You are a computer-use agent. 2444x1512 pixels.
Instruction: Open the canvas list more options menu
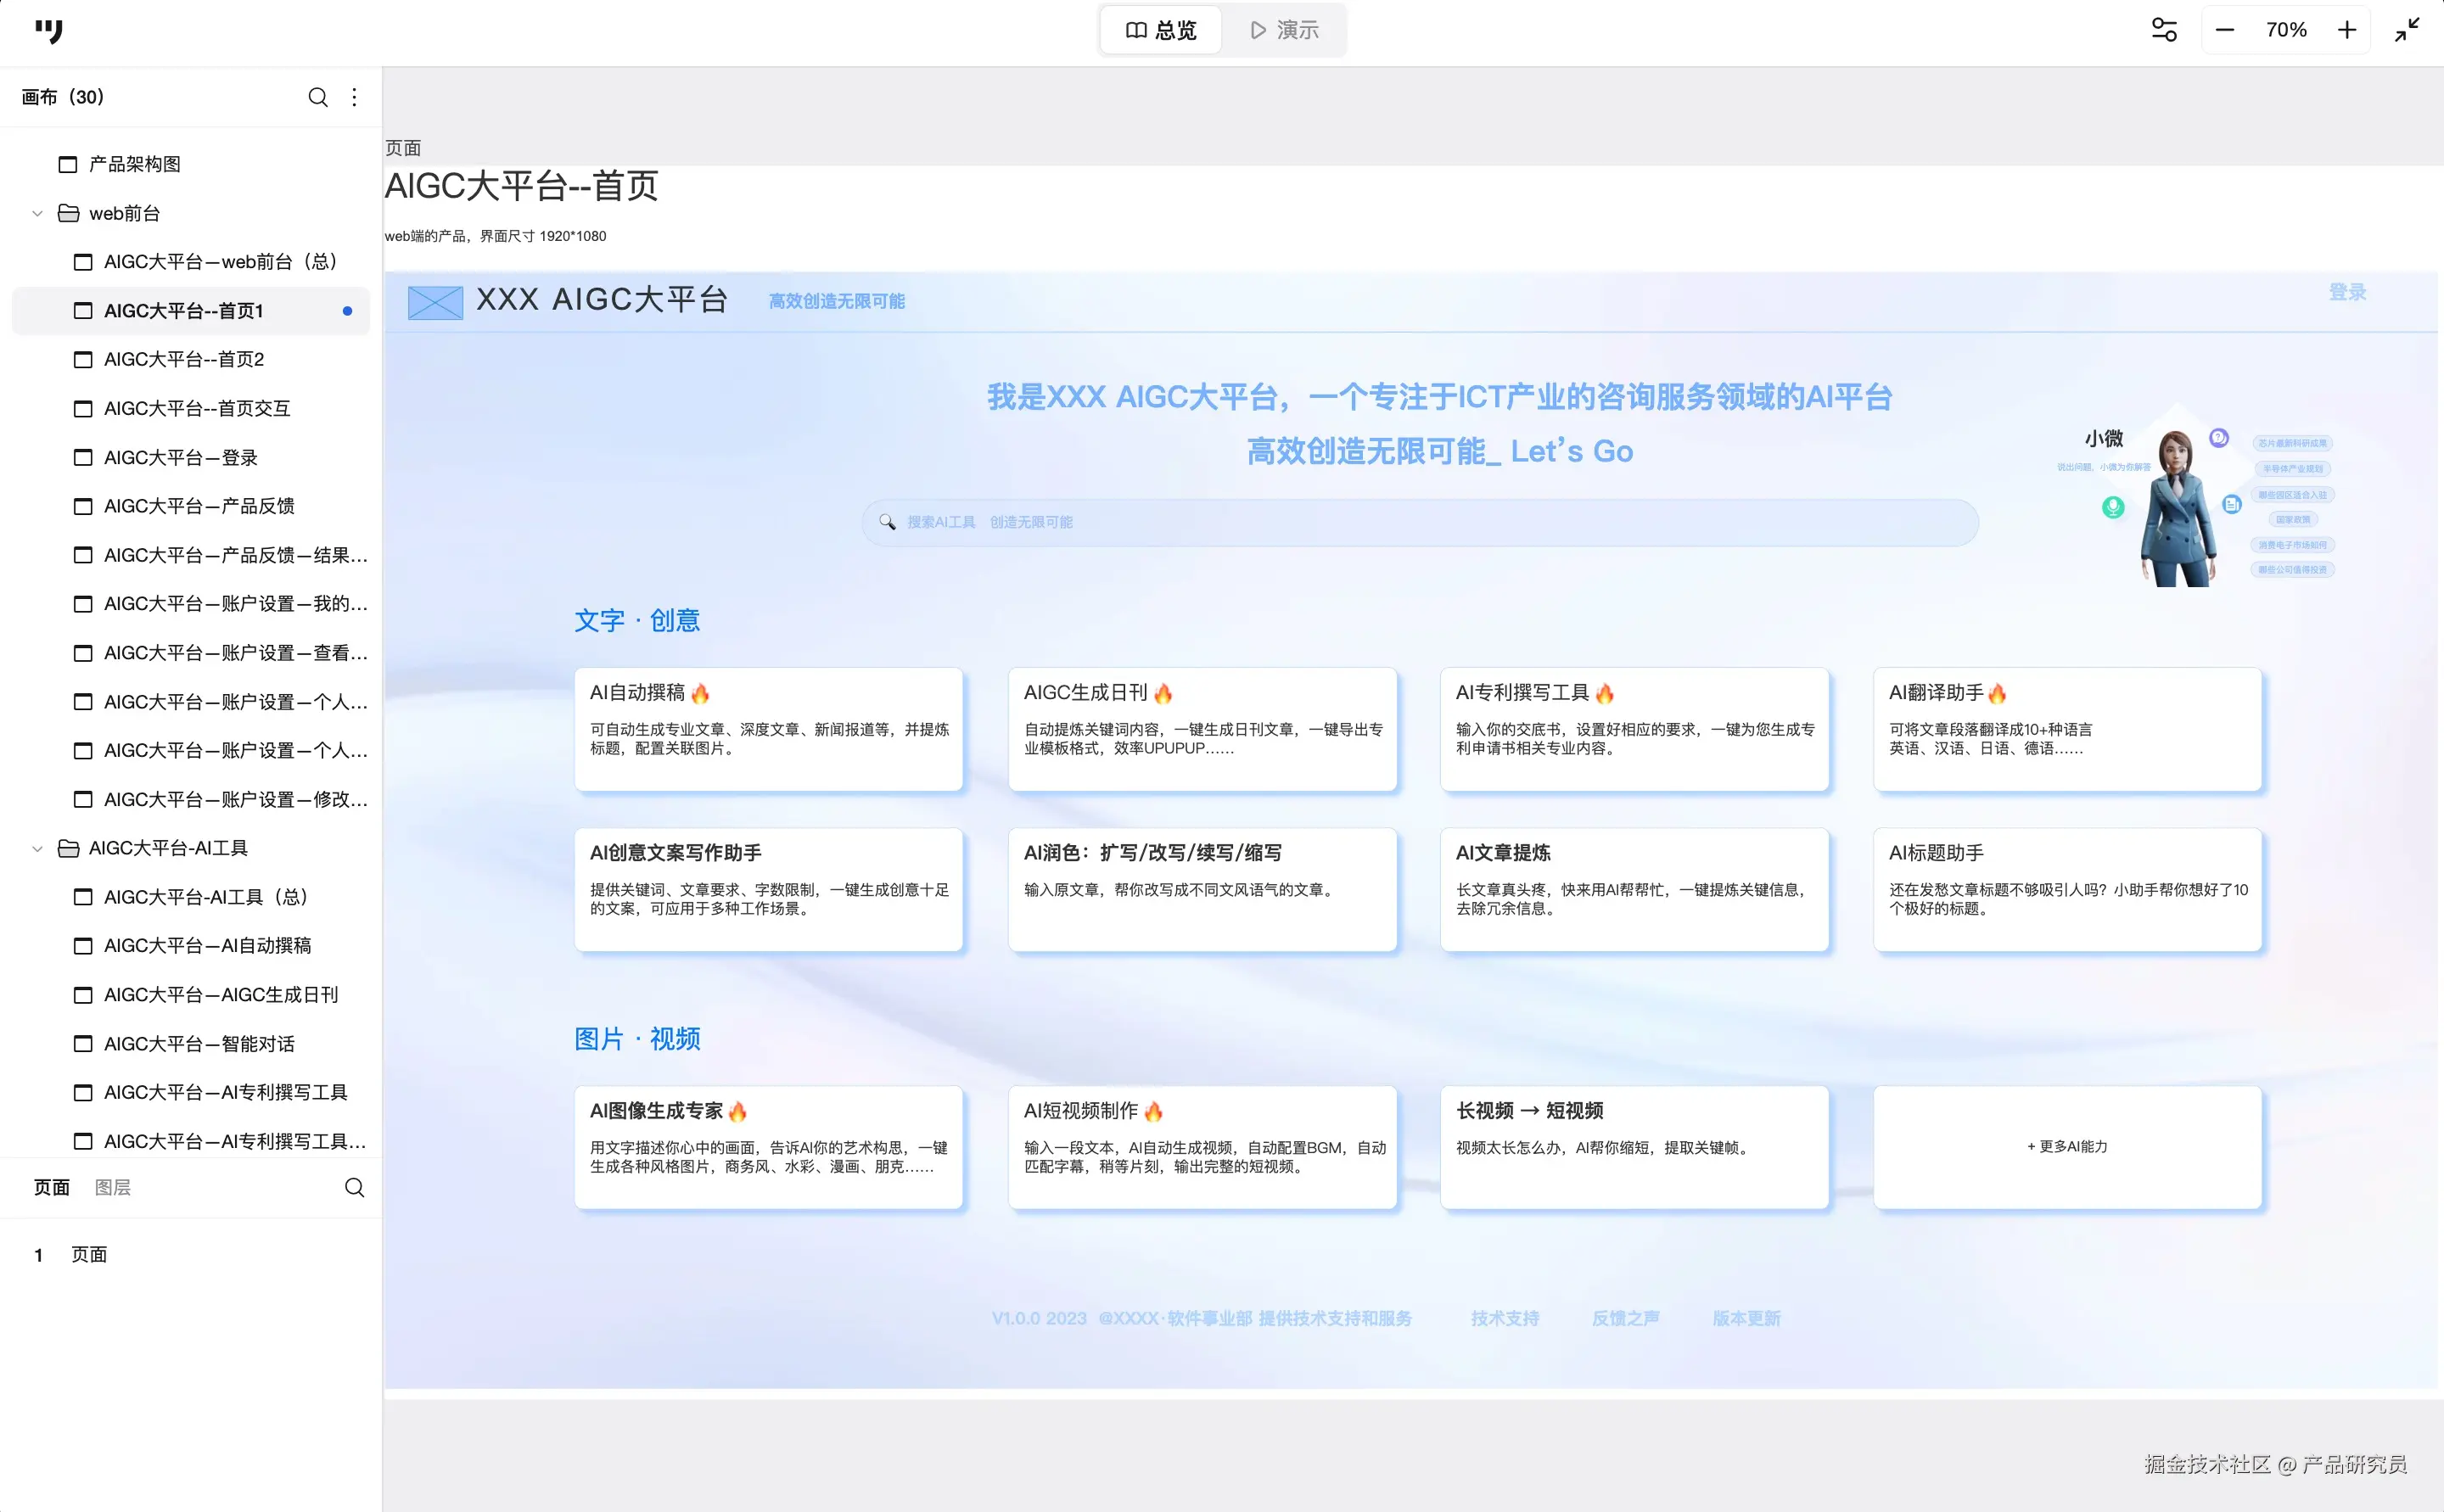click(x=354, y=97)
